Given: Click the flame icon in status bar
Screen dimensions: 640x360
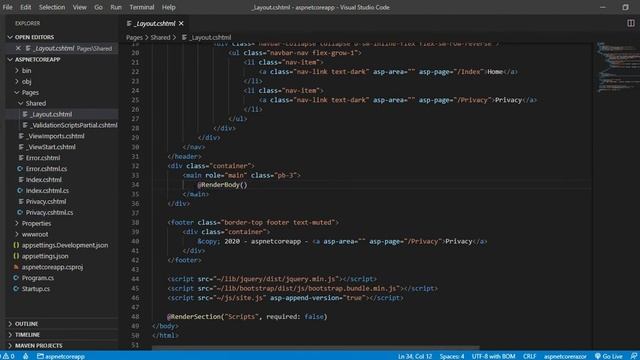Looking at the screenshot, I should [26, 356].
